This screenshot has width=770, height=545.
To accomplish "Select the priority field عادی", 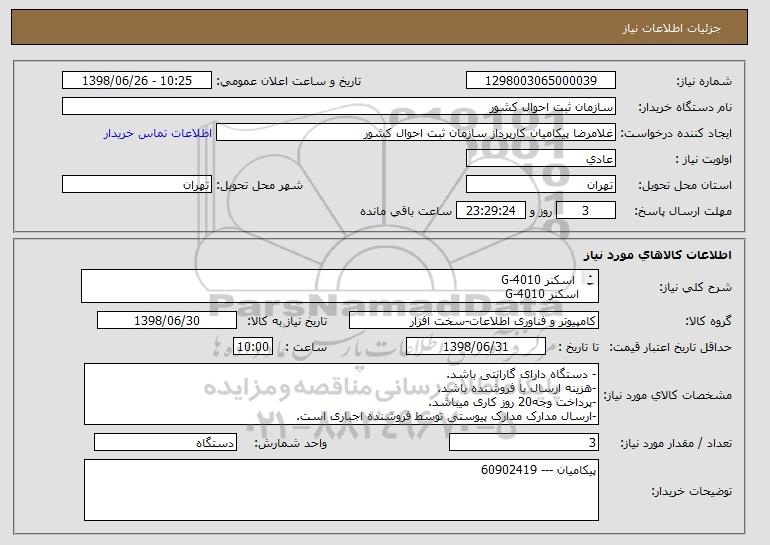I will (x=541, y=159).
